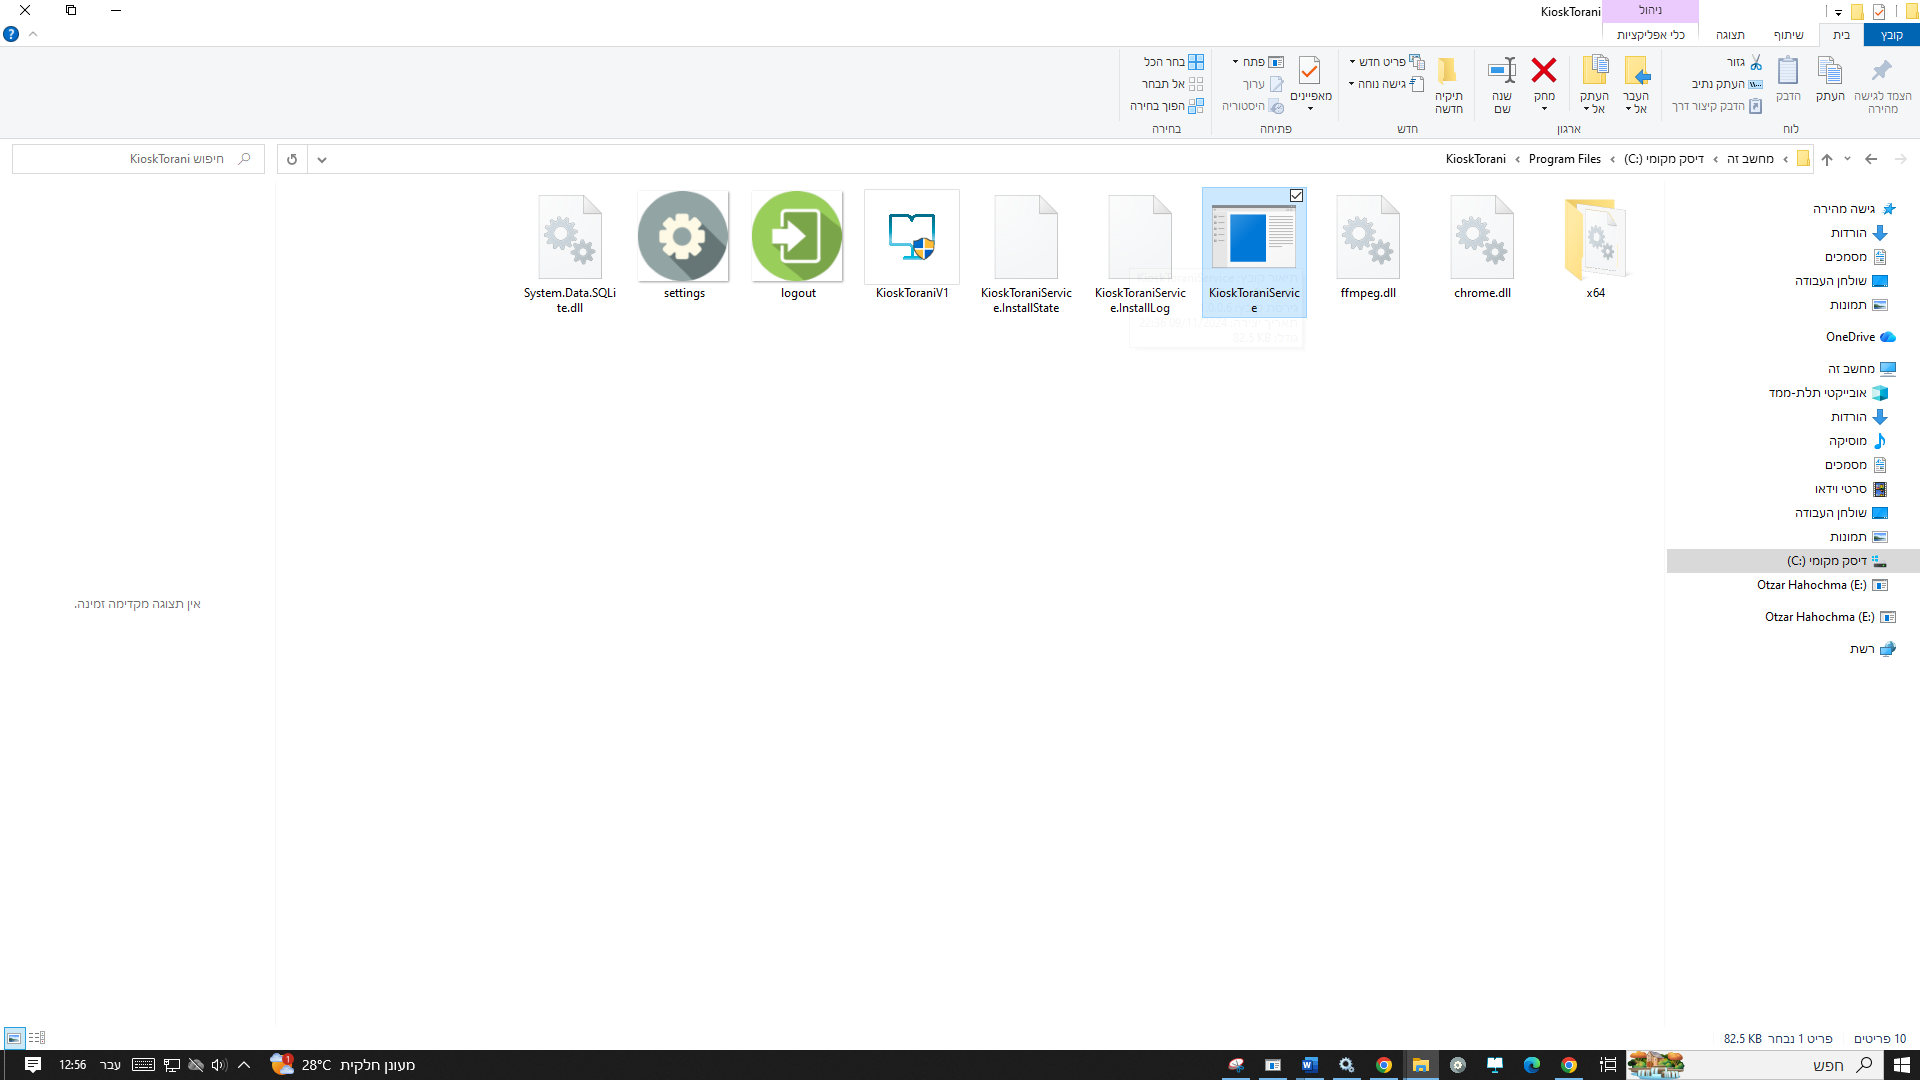
Task: Open the New item (פריט חדש) dropdown
Action: pos(1387,62)
